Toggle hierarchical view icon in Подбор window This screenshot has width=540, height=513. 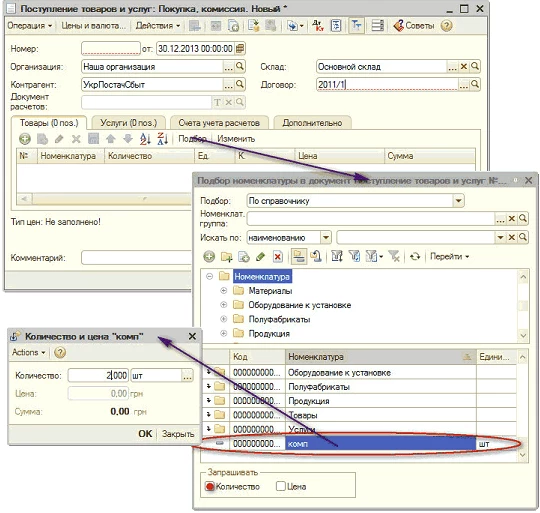[299, 256]
